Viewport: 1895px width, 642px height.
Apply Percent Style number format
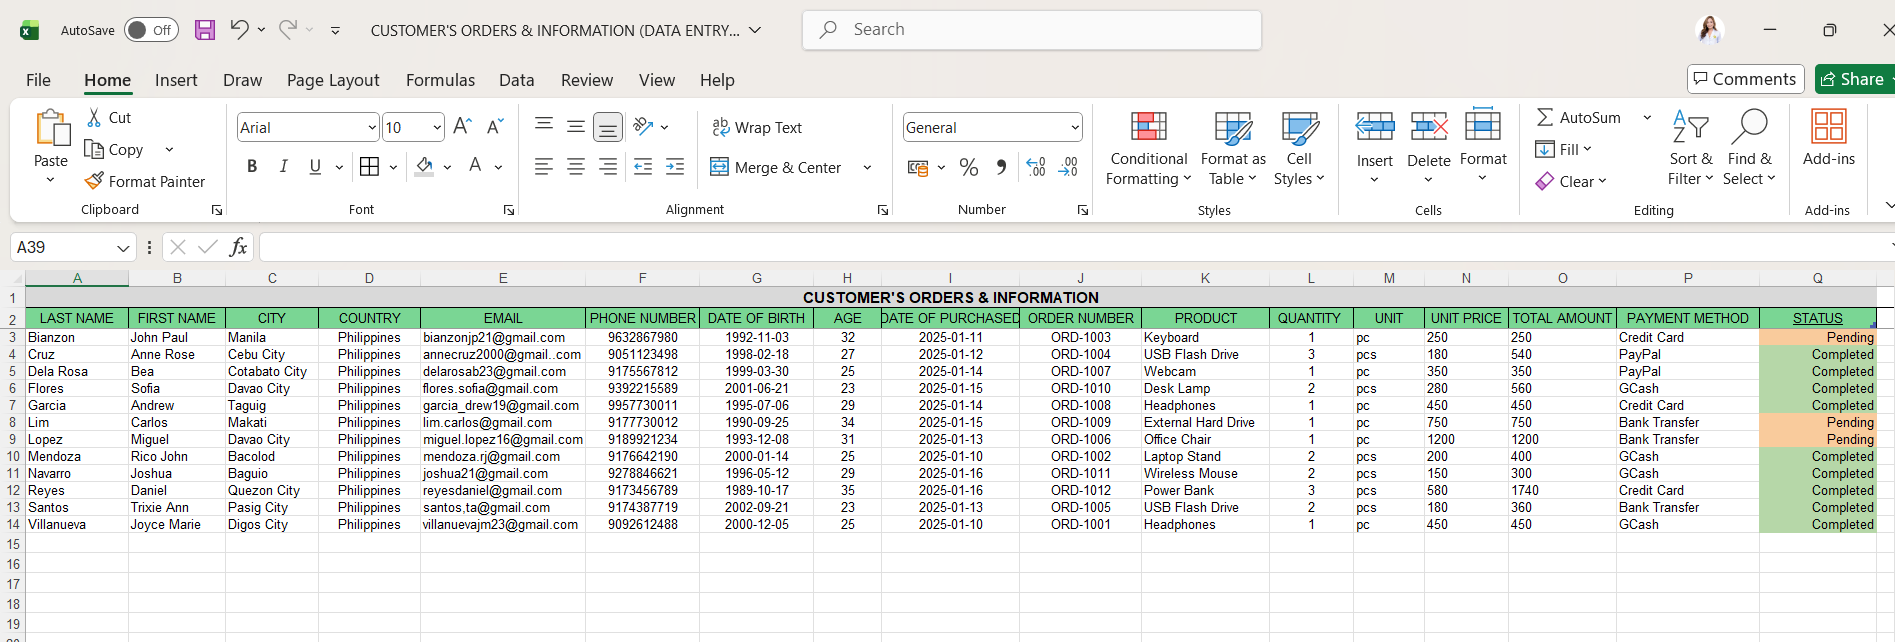click(x=968, y=168)
